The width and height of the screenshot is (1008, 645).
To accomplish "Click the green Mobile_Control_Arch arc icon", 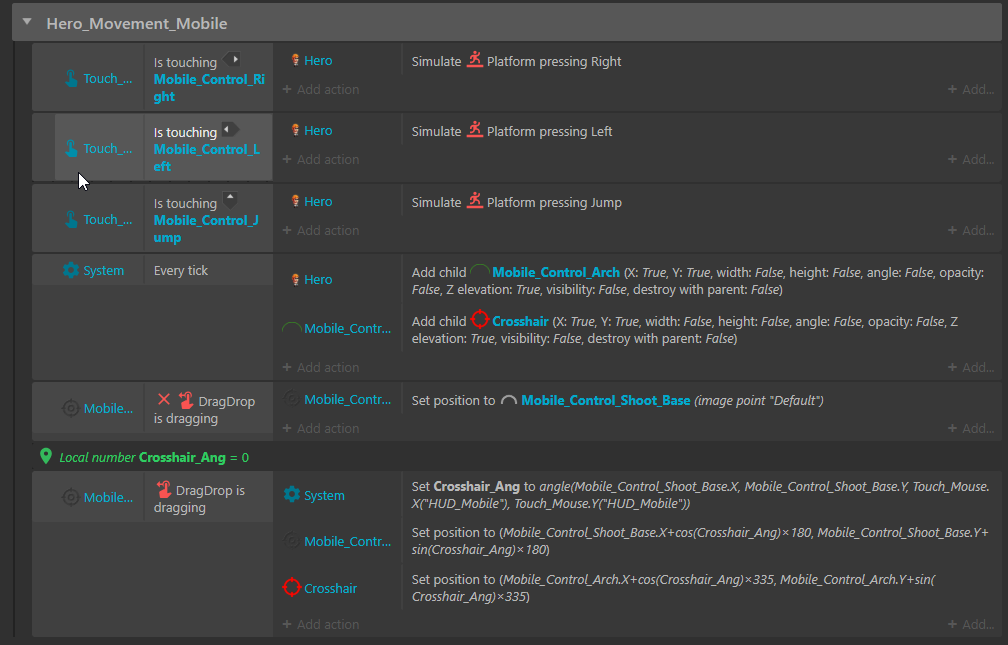I will click(480, 271).
